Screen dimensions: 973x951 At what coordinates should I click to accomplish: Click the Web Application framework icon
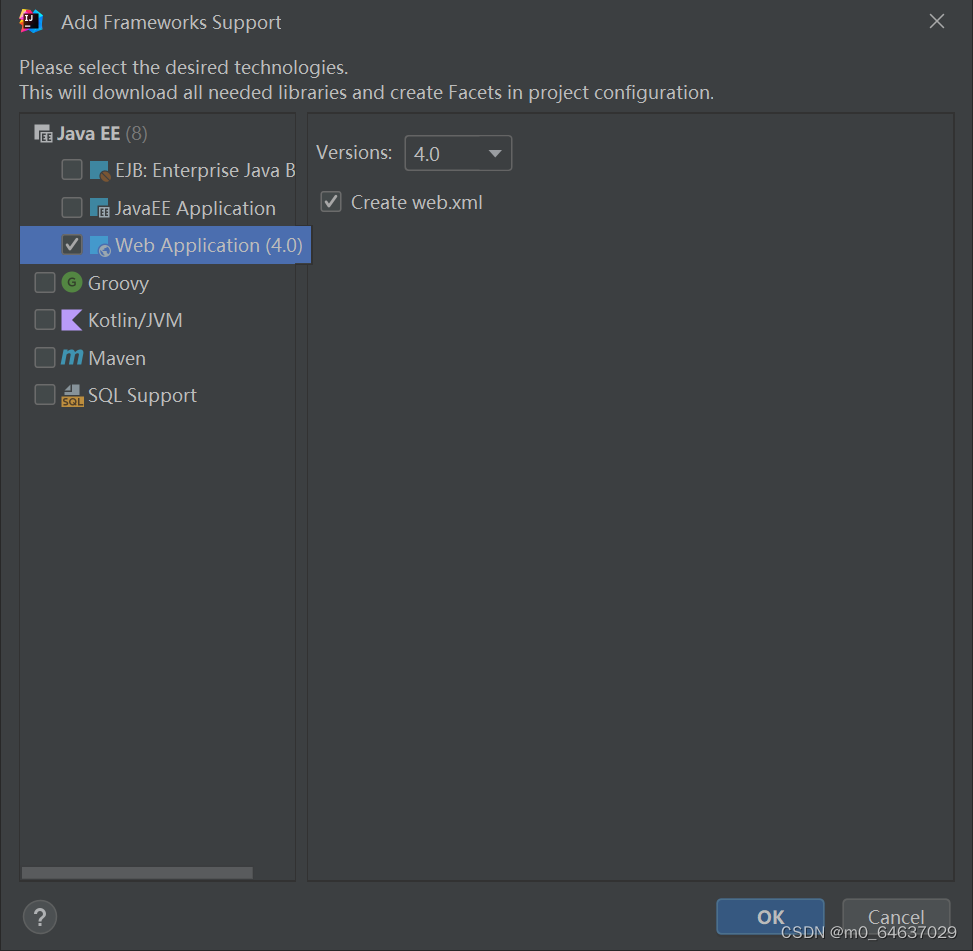click(x=100, y=245)
